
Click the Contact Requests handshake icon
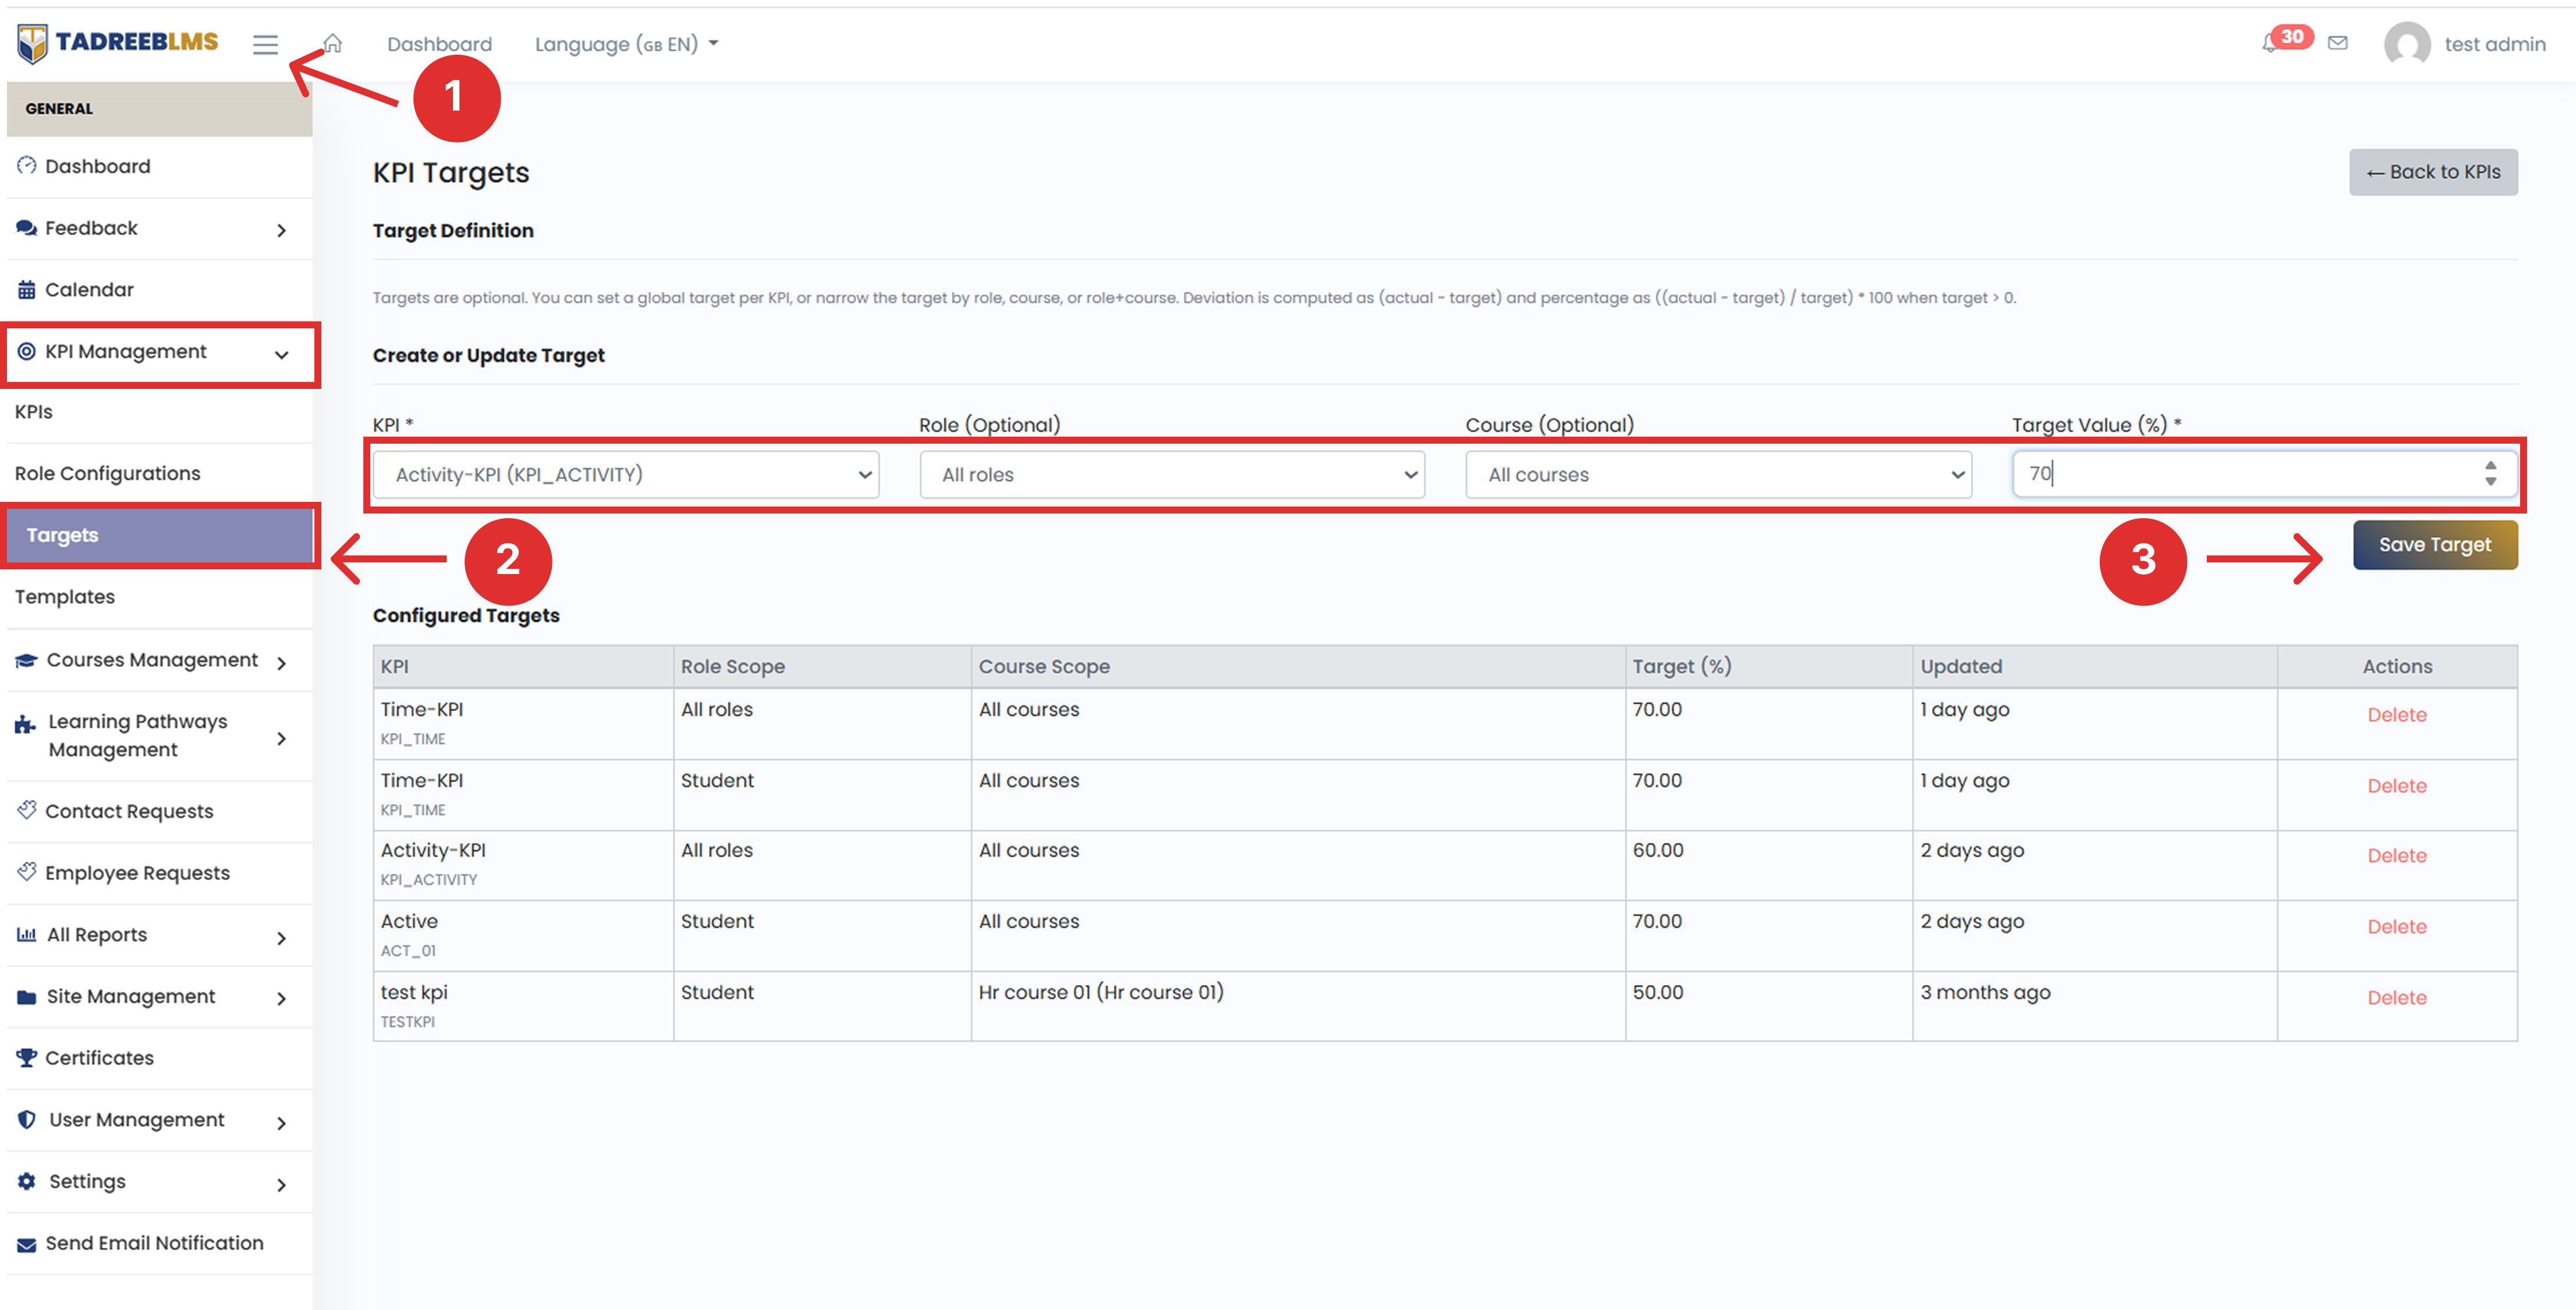[27, 810]
